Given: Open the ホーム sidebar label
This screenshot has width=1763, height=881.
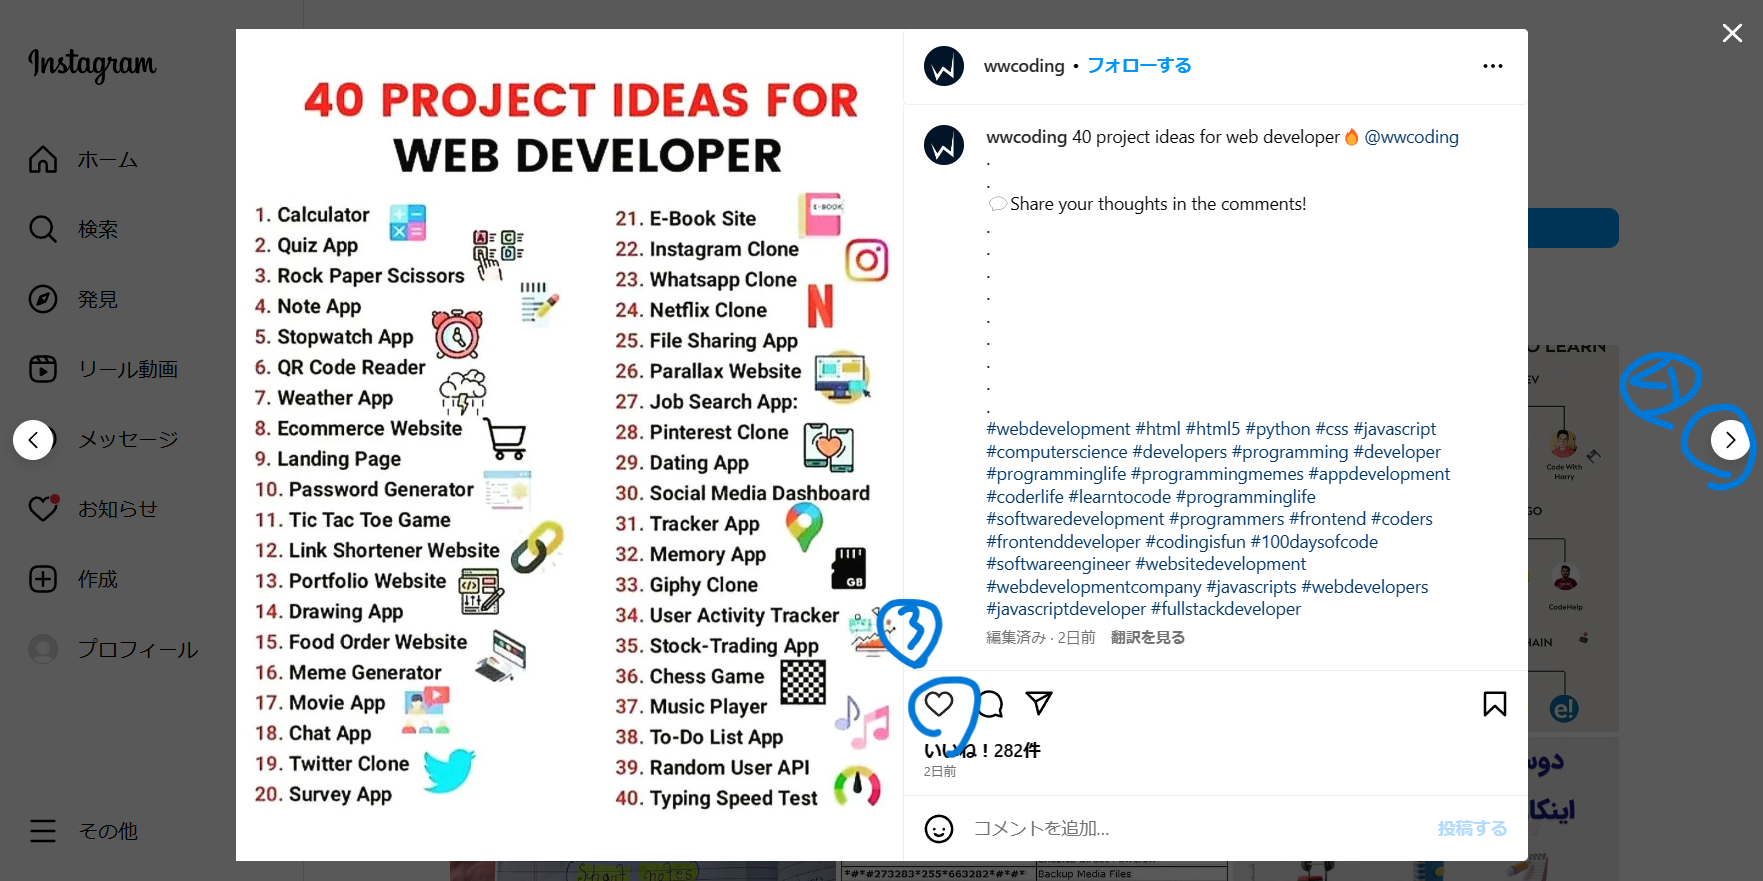Looking at the screenshot, I should (108, 160).
